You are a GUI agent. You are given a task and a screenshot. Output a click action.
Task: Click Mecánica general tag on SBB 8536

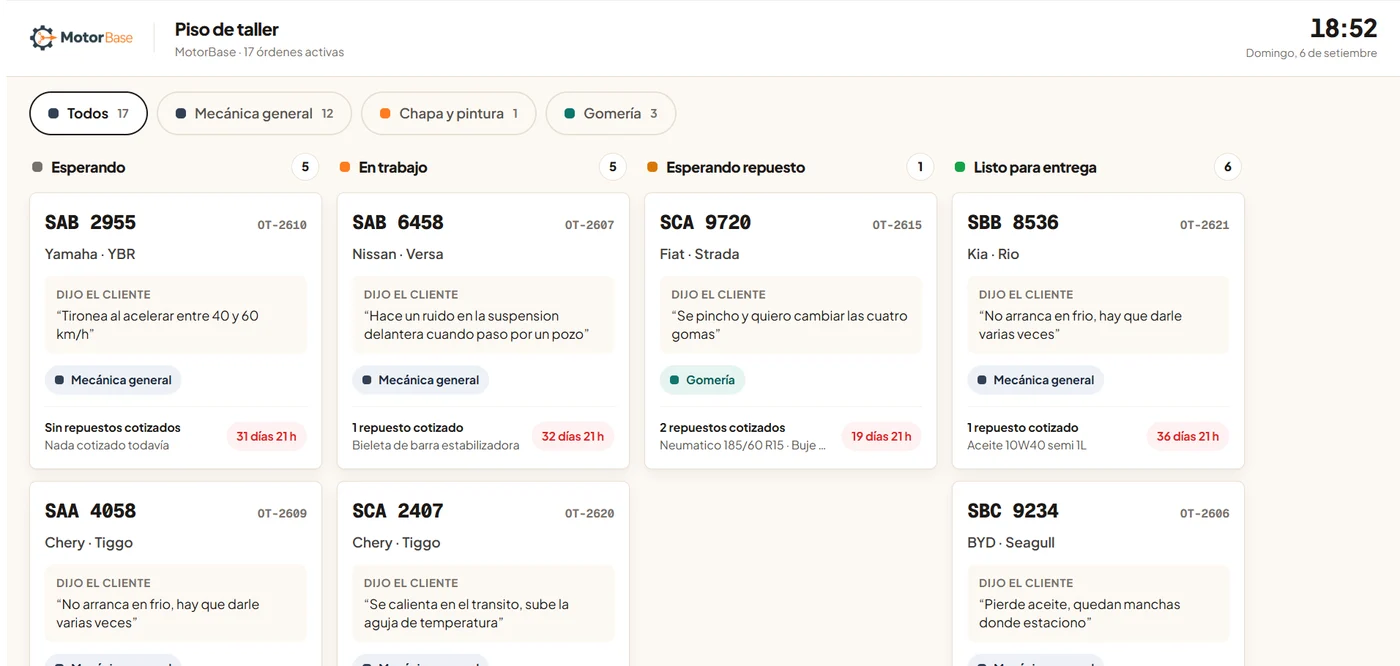tap(1035, 380)
